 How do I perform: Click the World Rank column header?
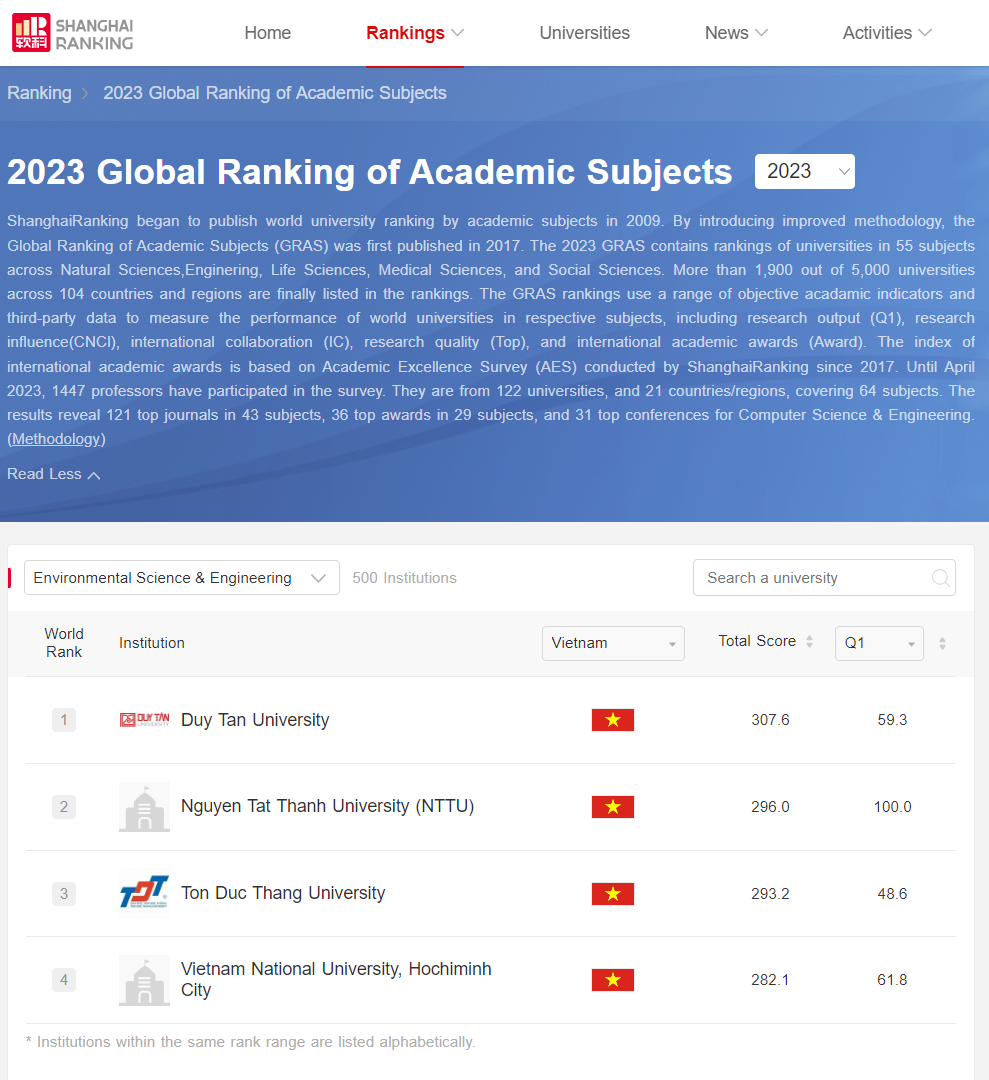coord(64,643)
